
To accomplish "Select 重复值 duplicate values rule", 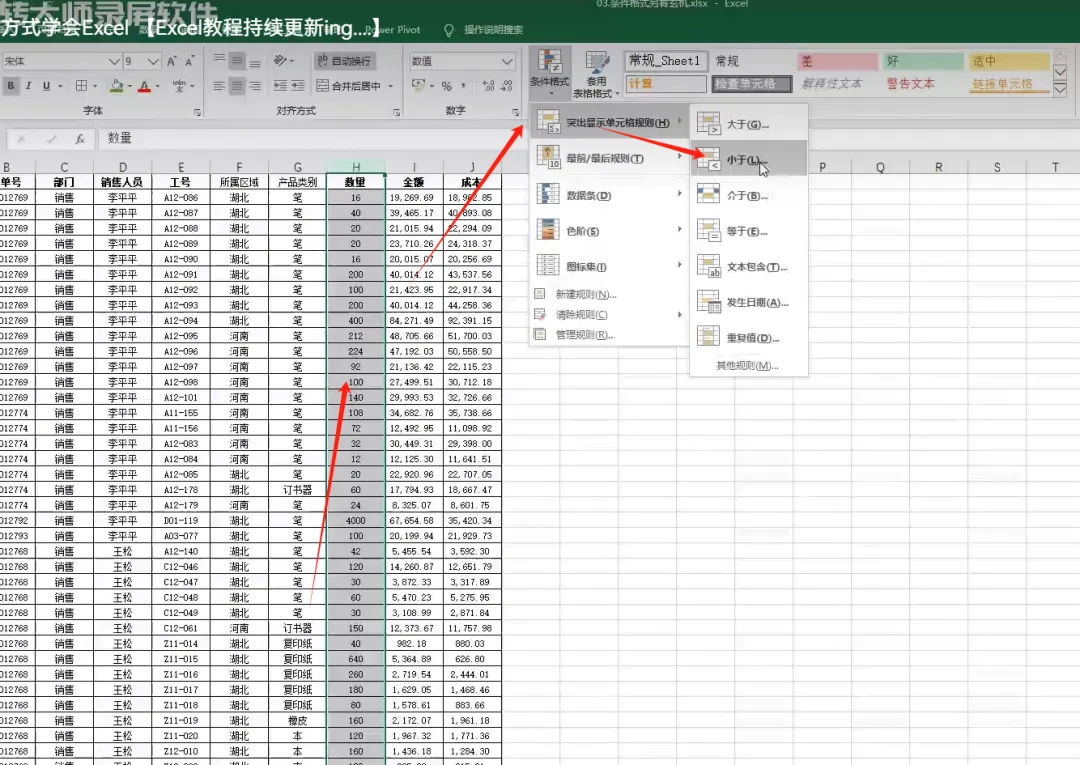I will pyautogui.click(x=749, y=338).
